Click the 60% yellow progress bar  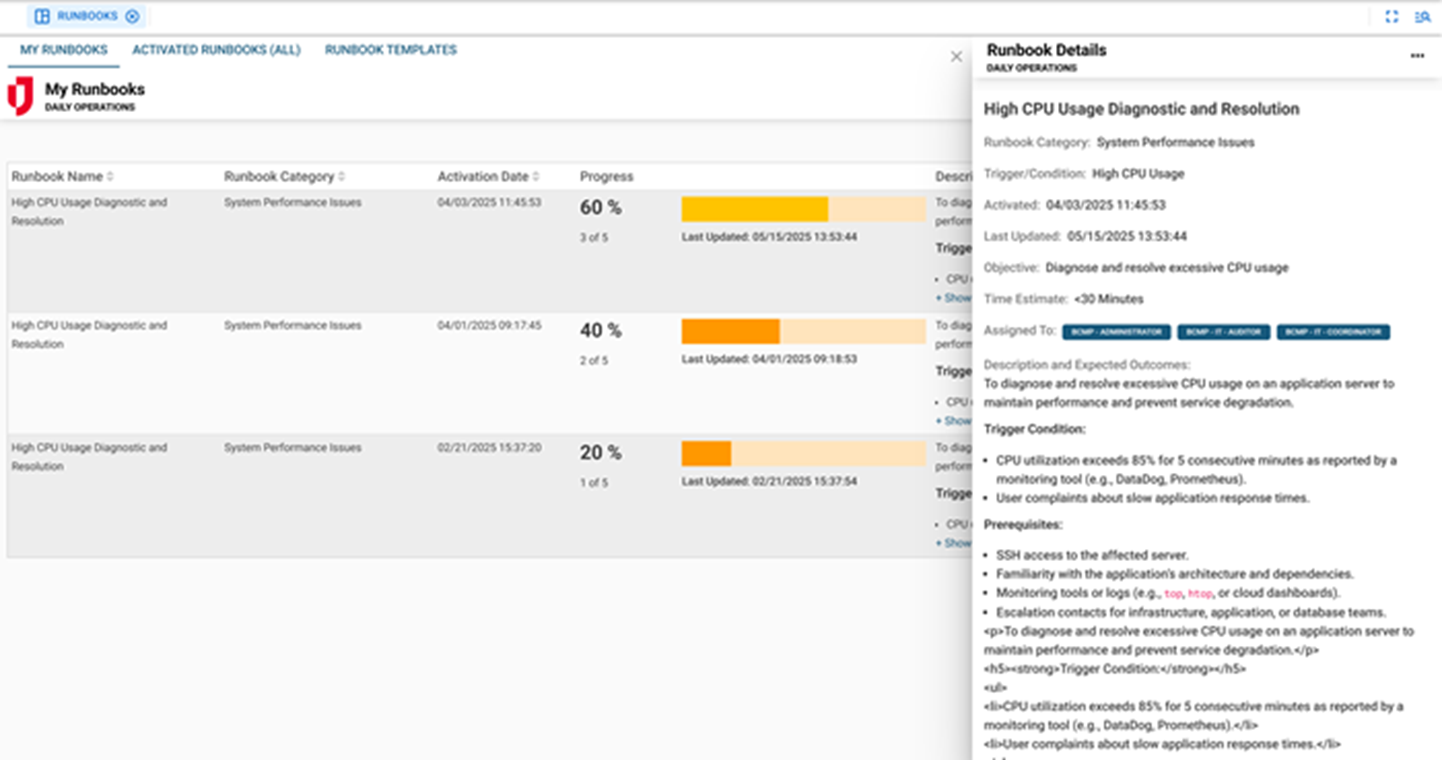tap(755, 209)
